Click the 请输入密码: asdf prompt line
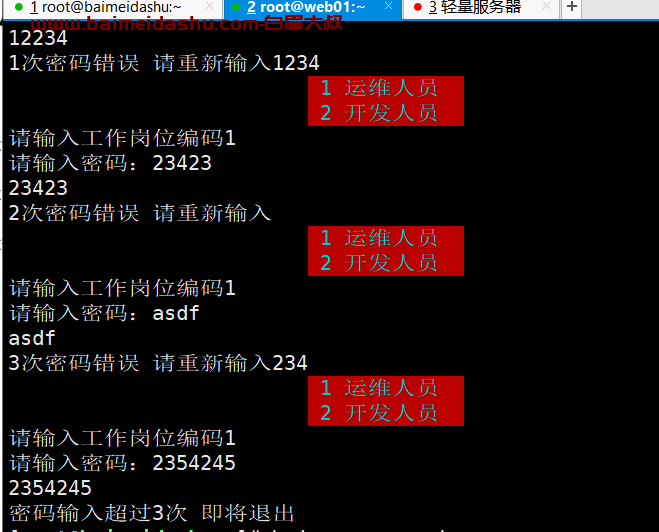659x532 pixels. tap(104, 313)
